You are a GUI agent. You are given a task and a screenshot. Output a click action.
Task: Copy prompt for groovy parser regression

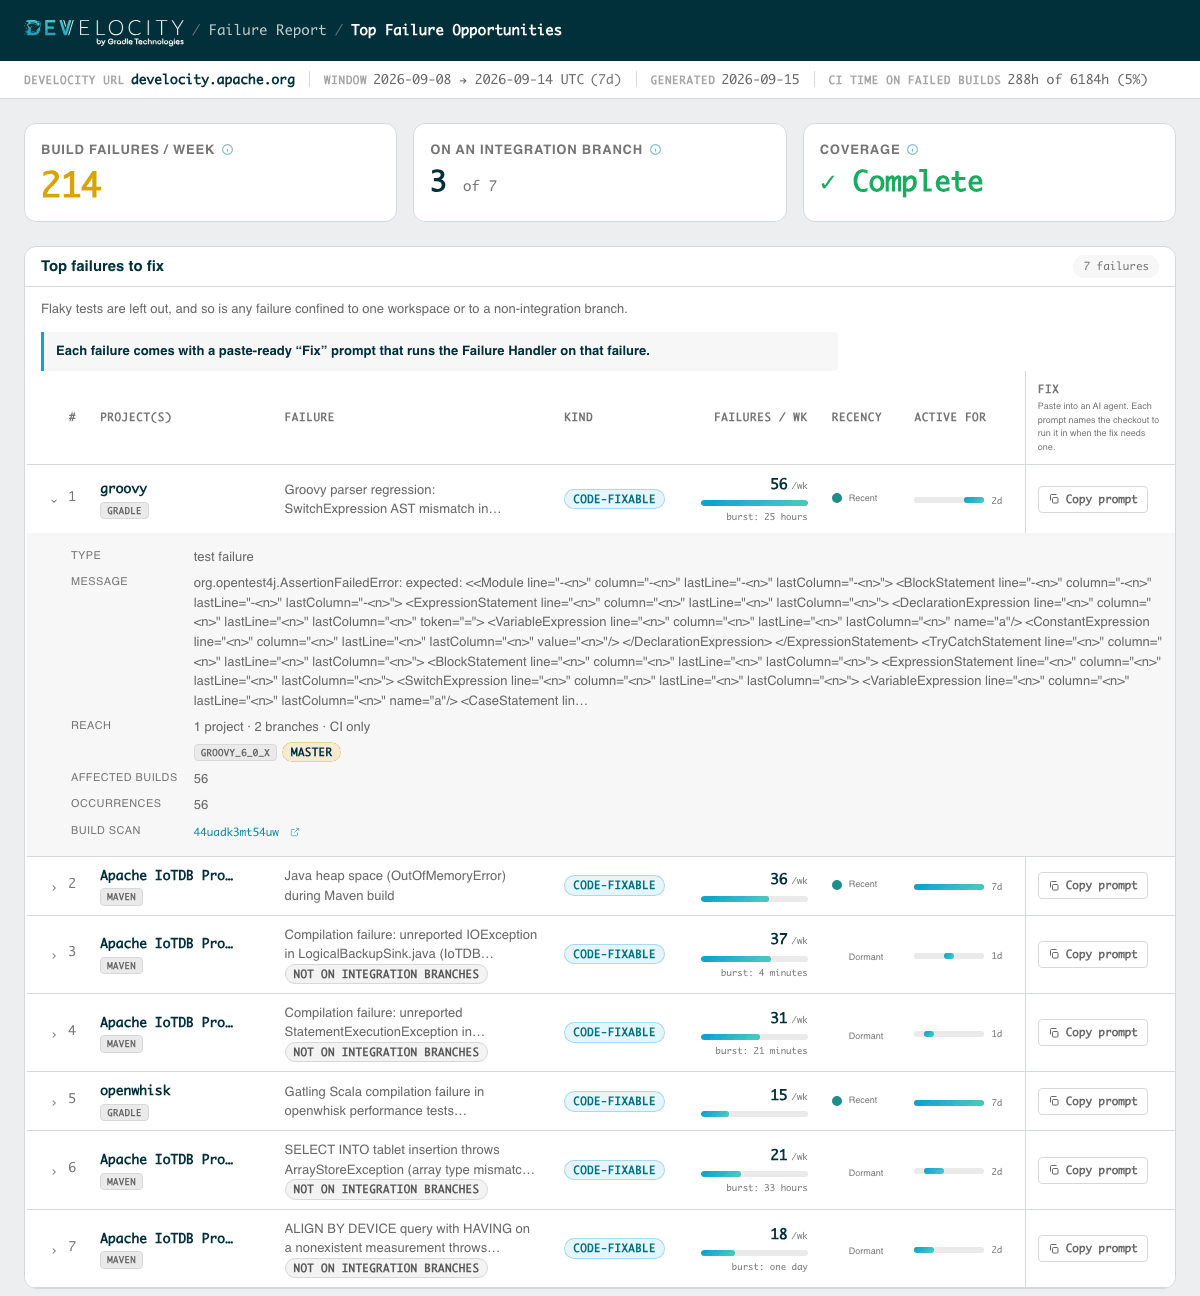point(1093,499)
